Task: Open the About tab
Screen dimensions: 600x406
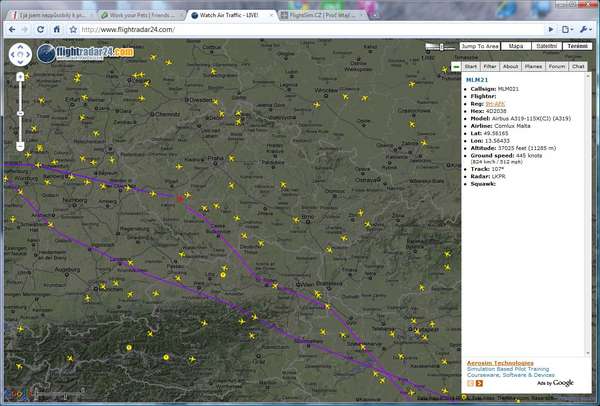Action: point(510,67)
